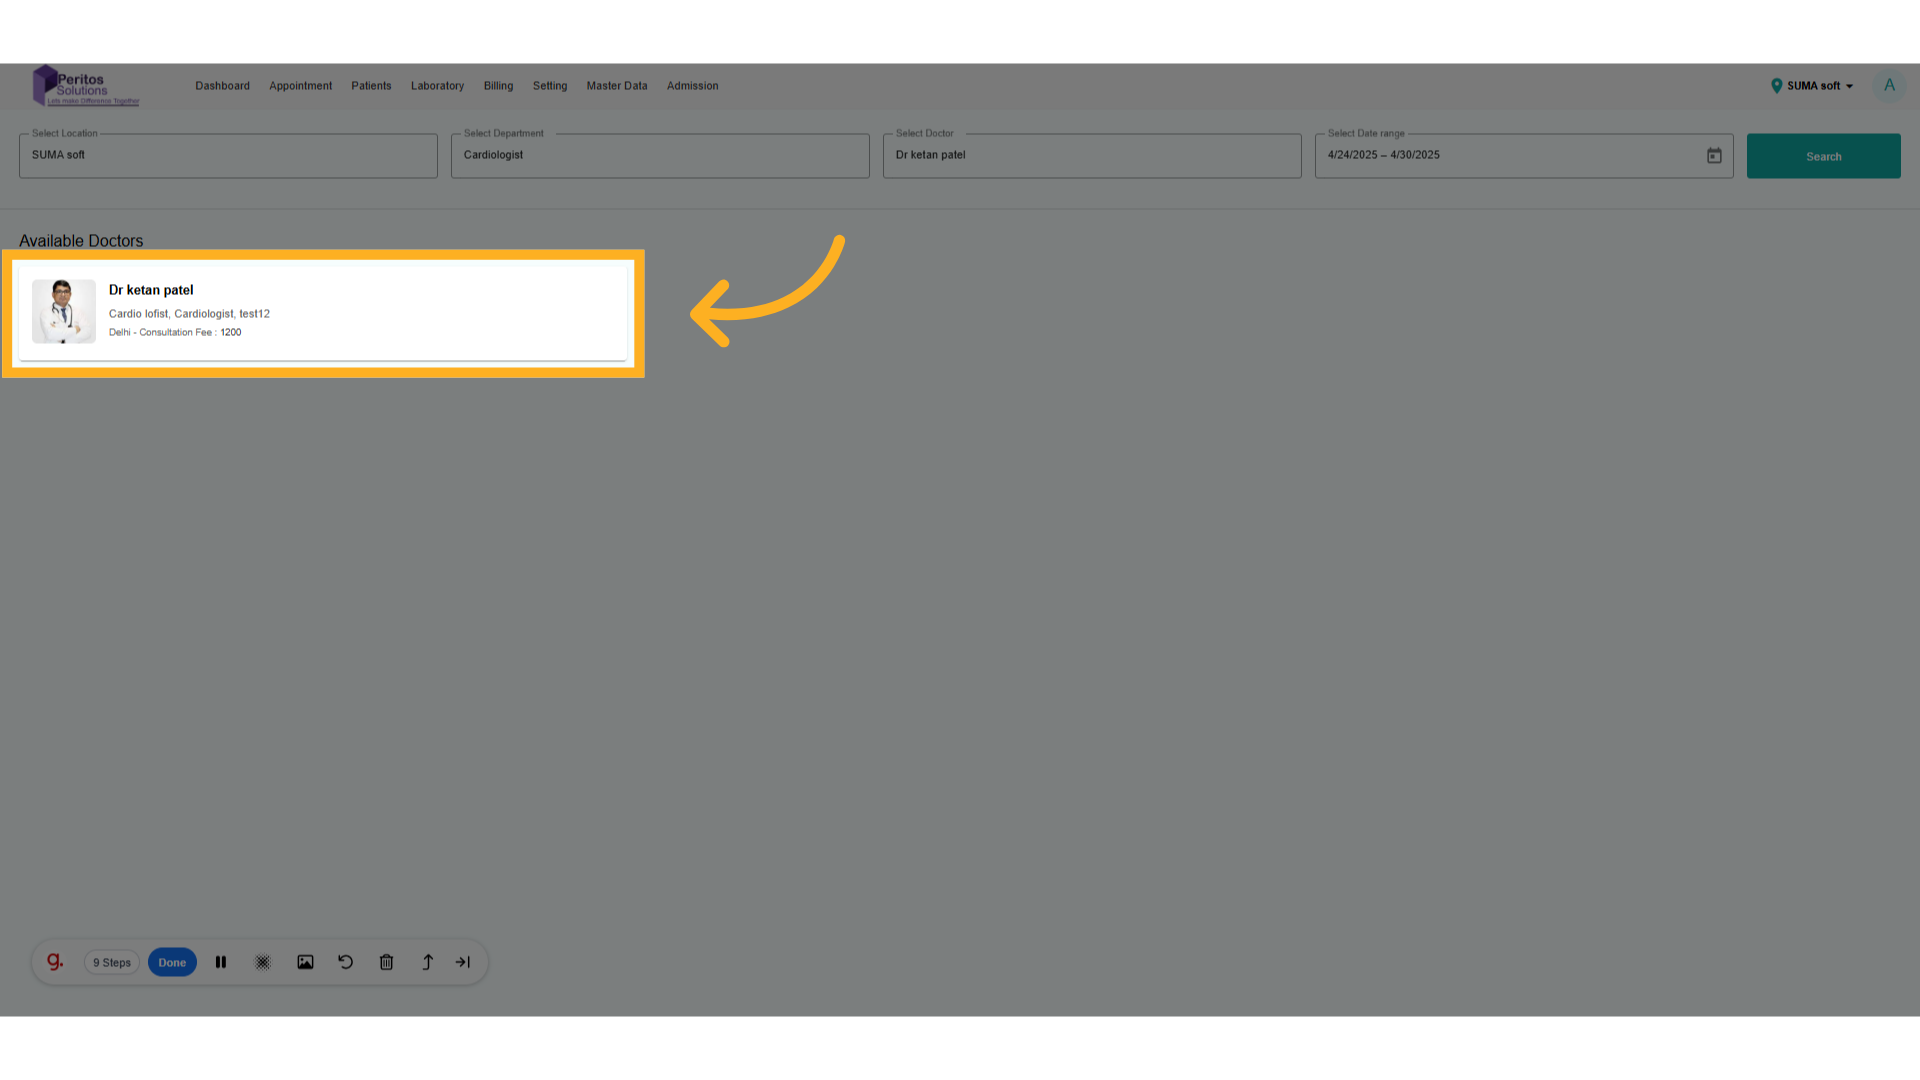Click the screenshot image icon
Image resolution: width=1920 pixels, height=1080 pixels.
(x=305, y=962)
